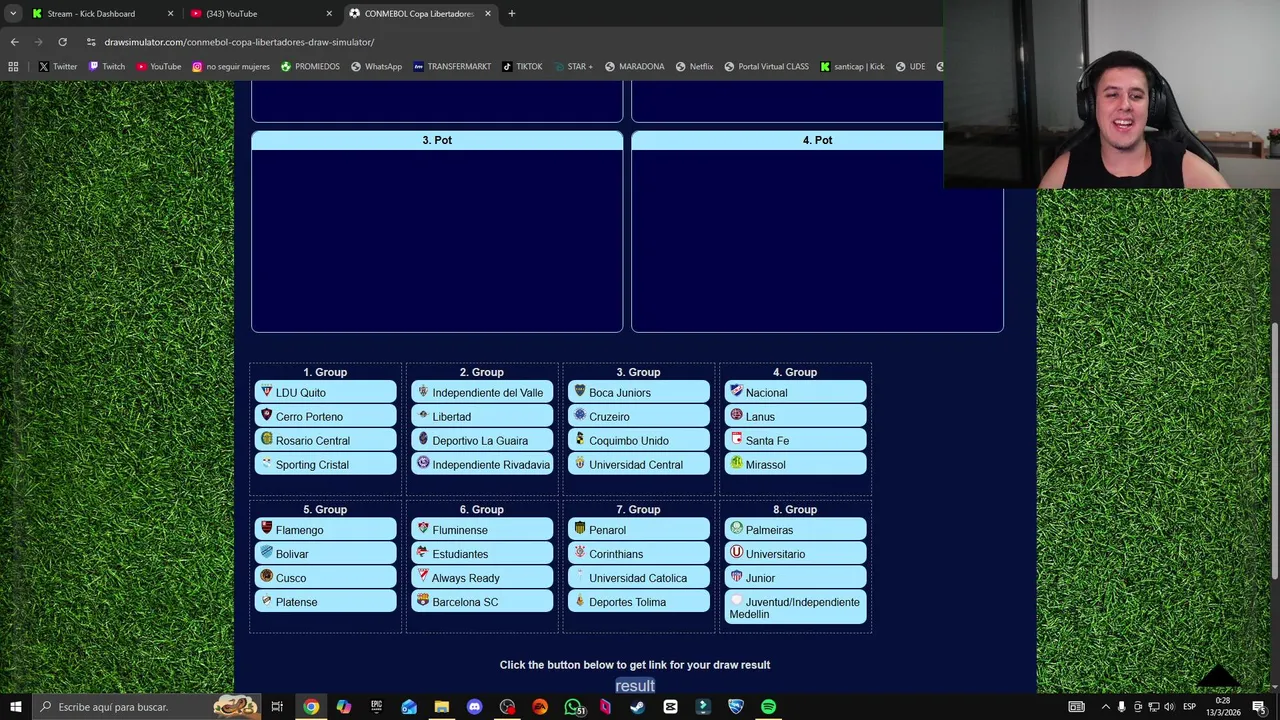Select Boca Juniors in Group 3

(638, 392)
